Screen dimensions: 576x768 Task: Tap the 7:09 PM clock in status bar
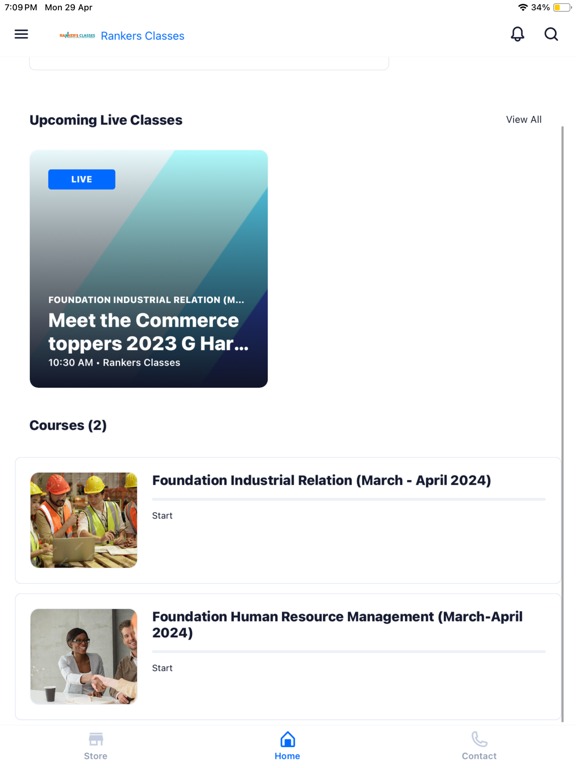[21, 7]
